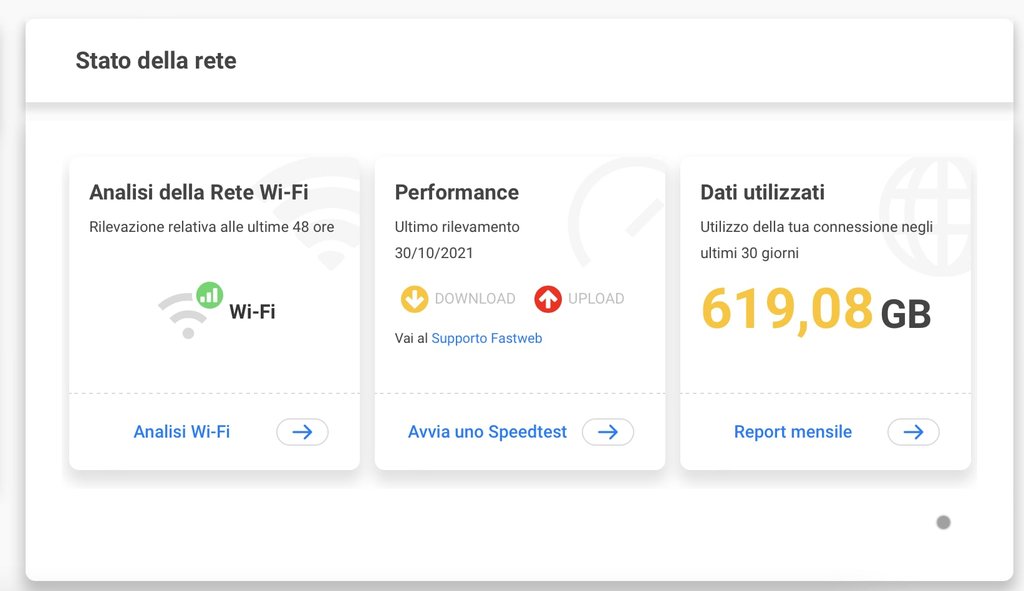Click the green Wi-Fi signal strength badge
The height and width of the screenshot is (591, 1024).
click(210, 296)
